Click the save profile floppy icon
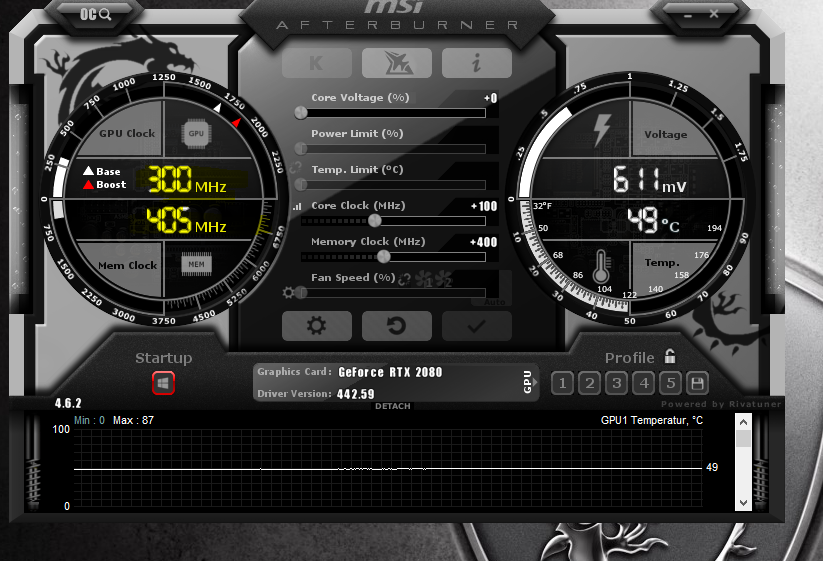Screen dimensions: 823x561 [x=698, y=383]
